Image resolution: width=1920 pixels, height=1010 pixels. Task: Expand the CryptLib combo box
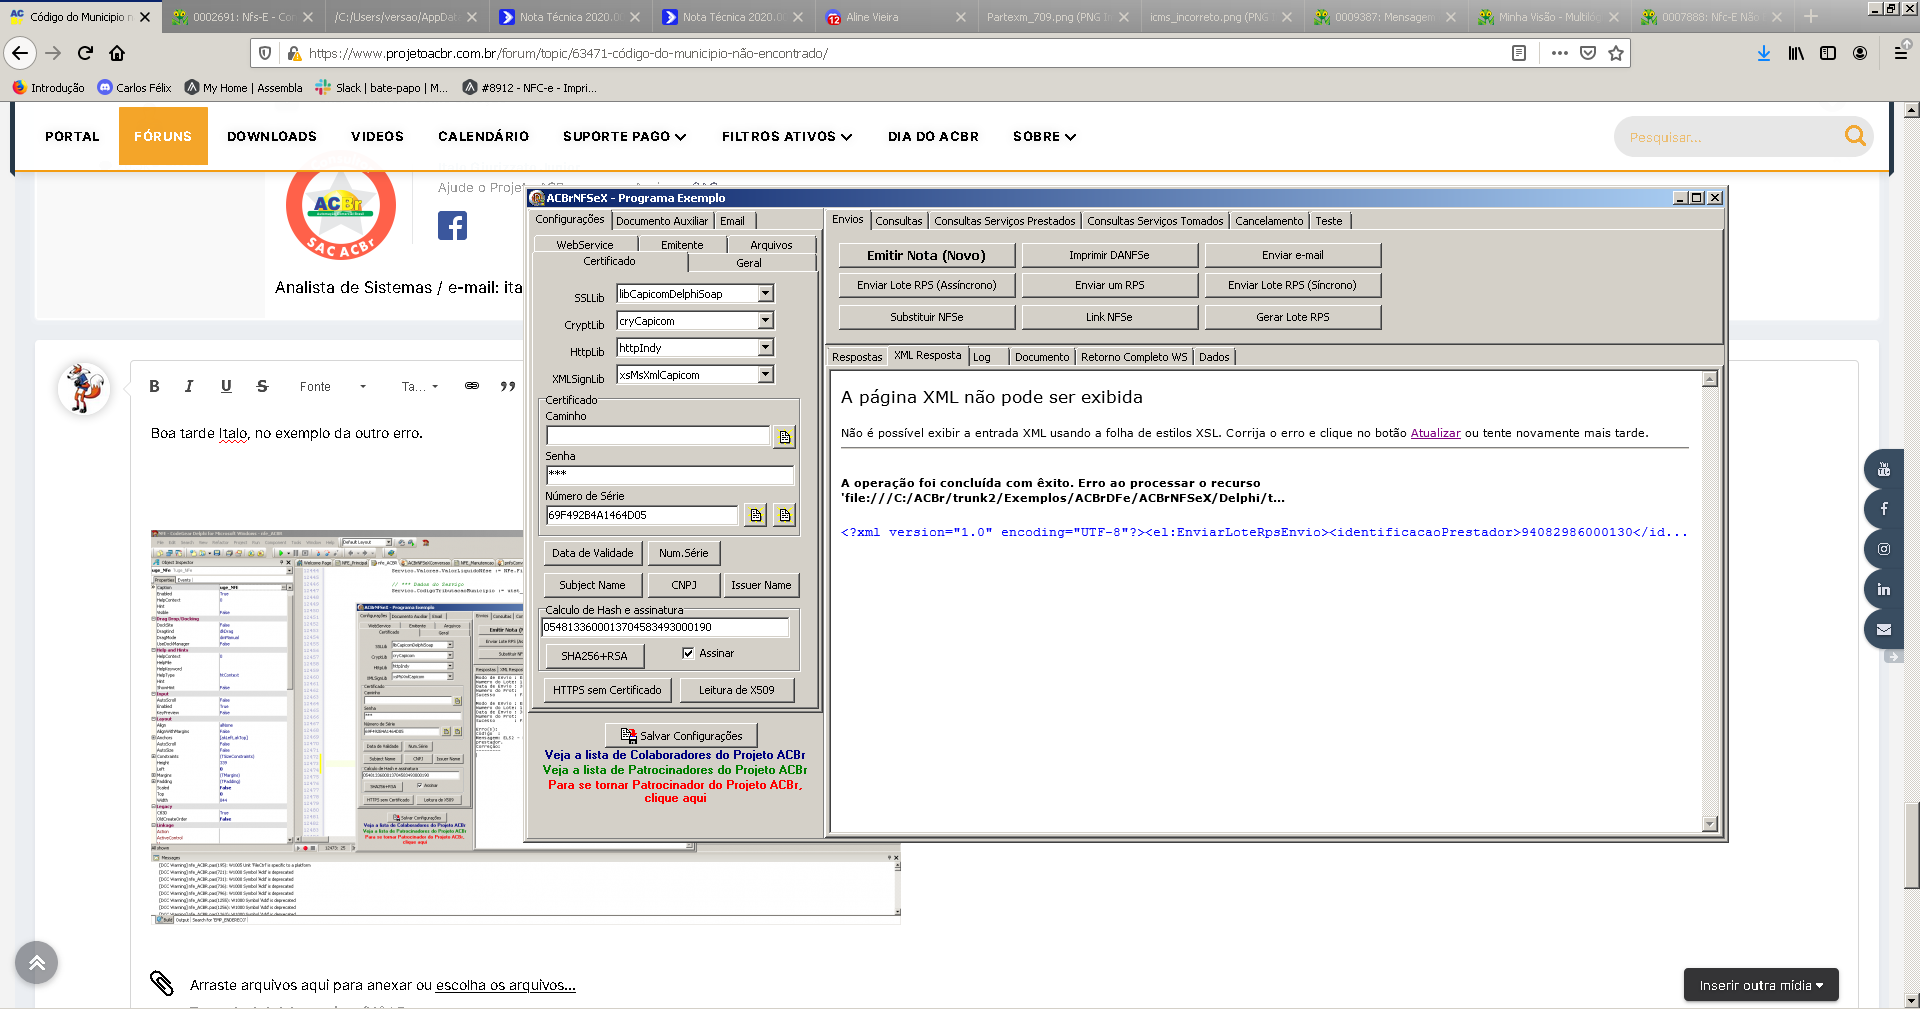[765, 321]
